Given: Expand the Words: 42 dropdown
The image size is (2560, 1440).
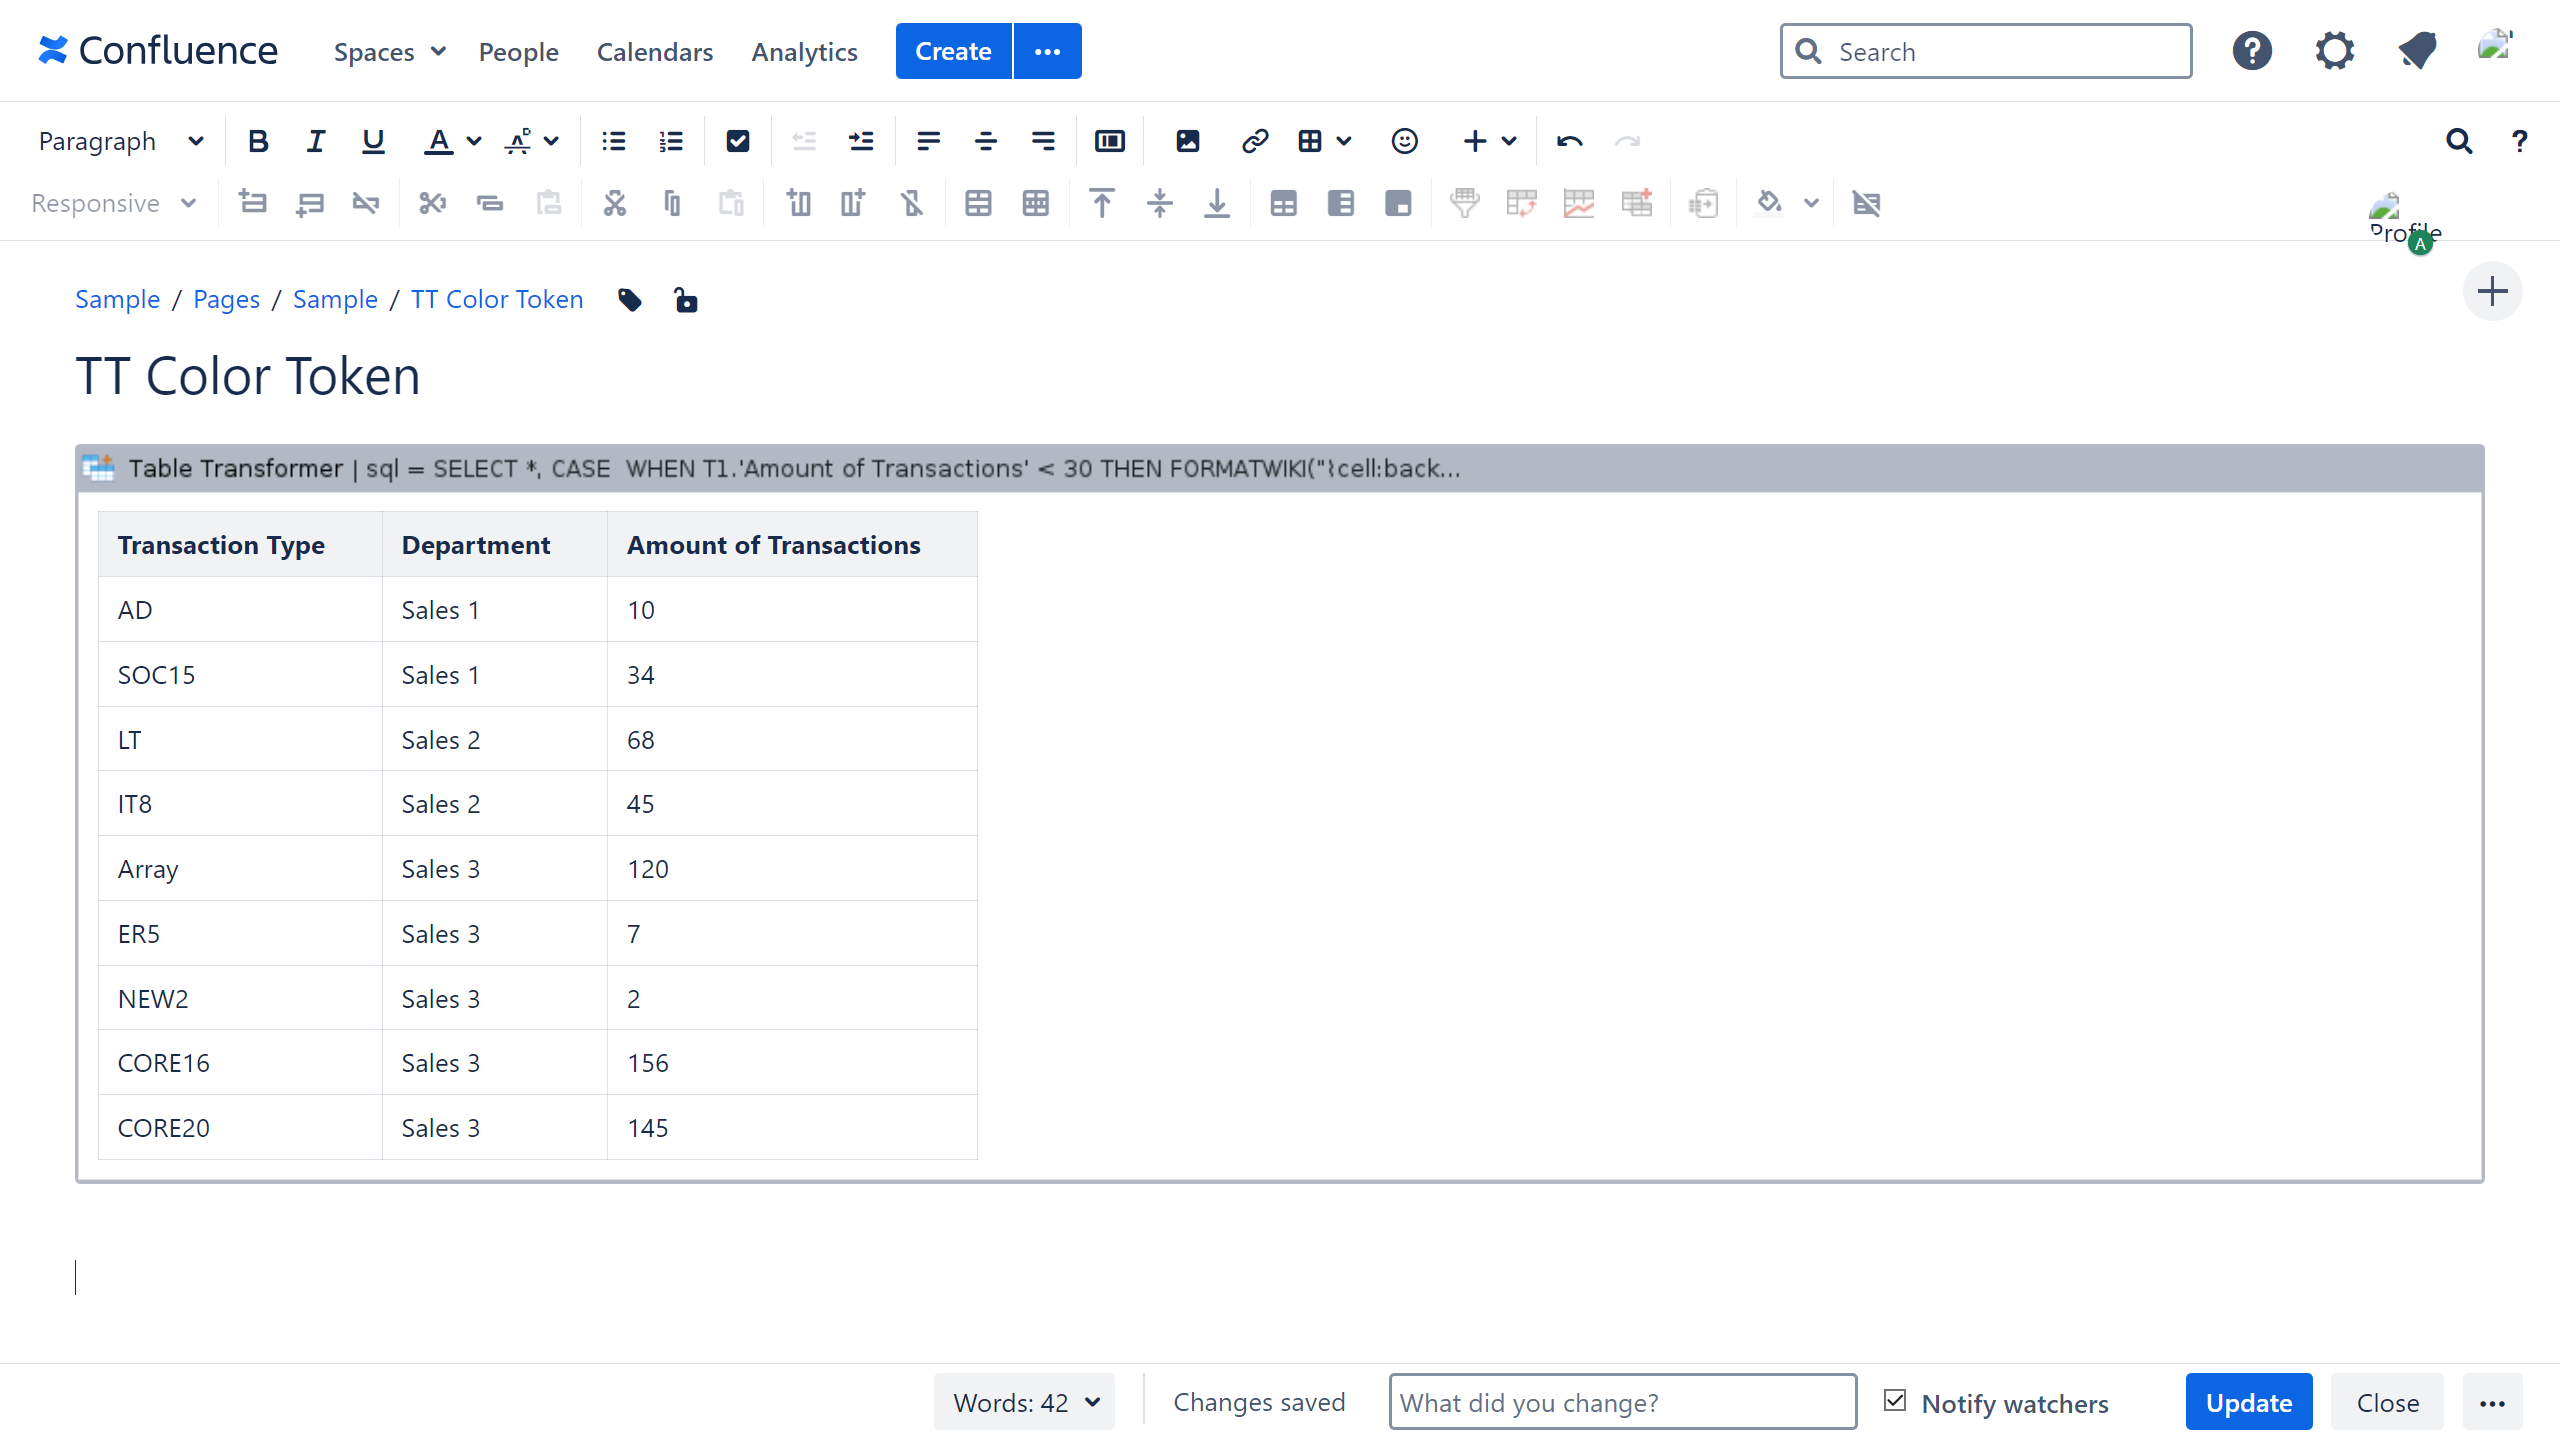Looking at the screenshot, I should click(1025, 1402).
